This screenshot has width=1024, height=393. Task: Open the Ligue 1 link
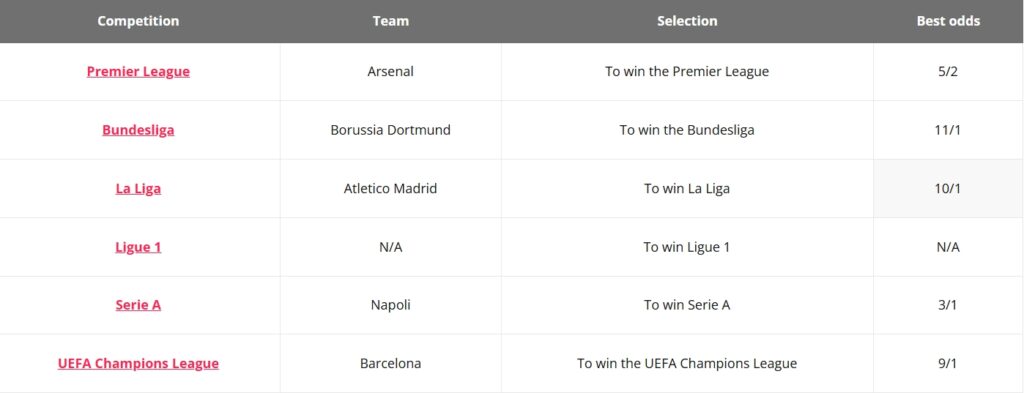coord(138,247)
